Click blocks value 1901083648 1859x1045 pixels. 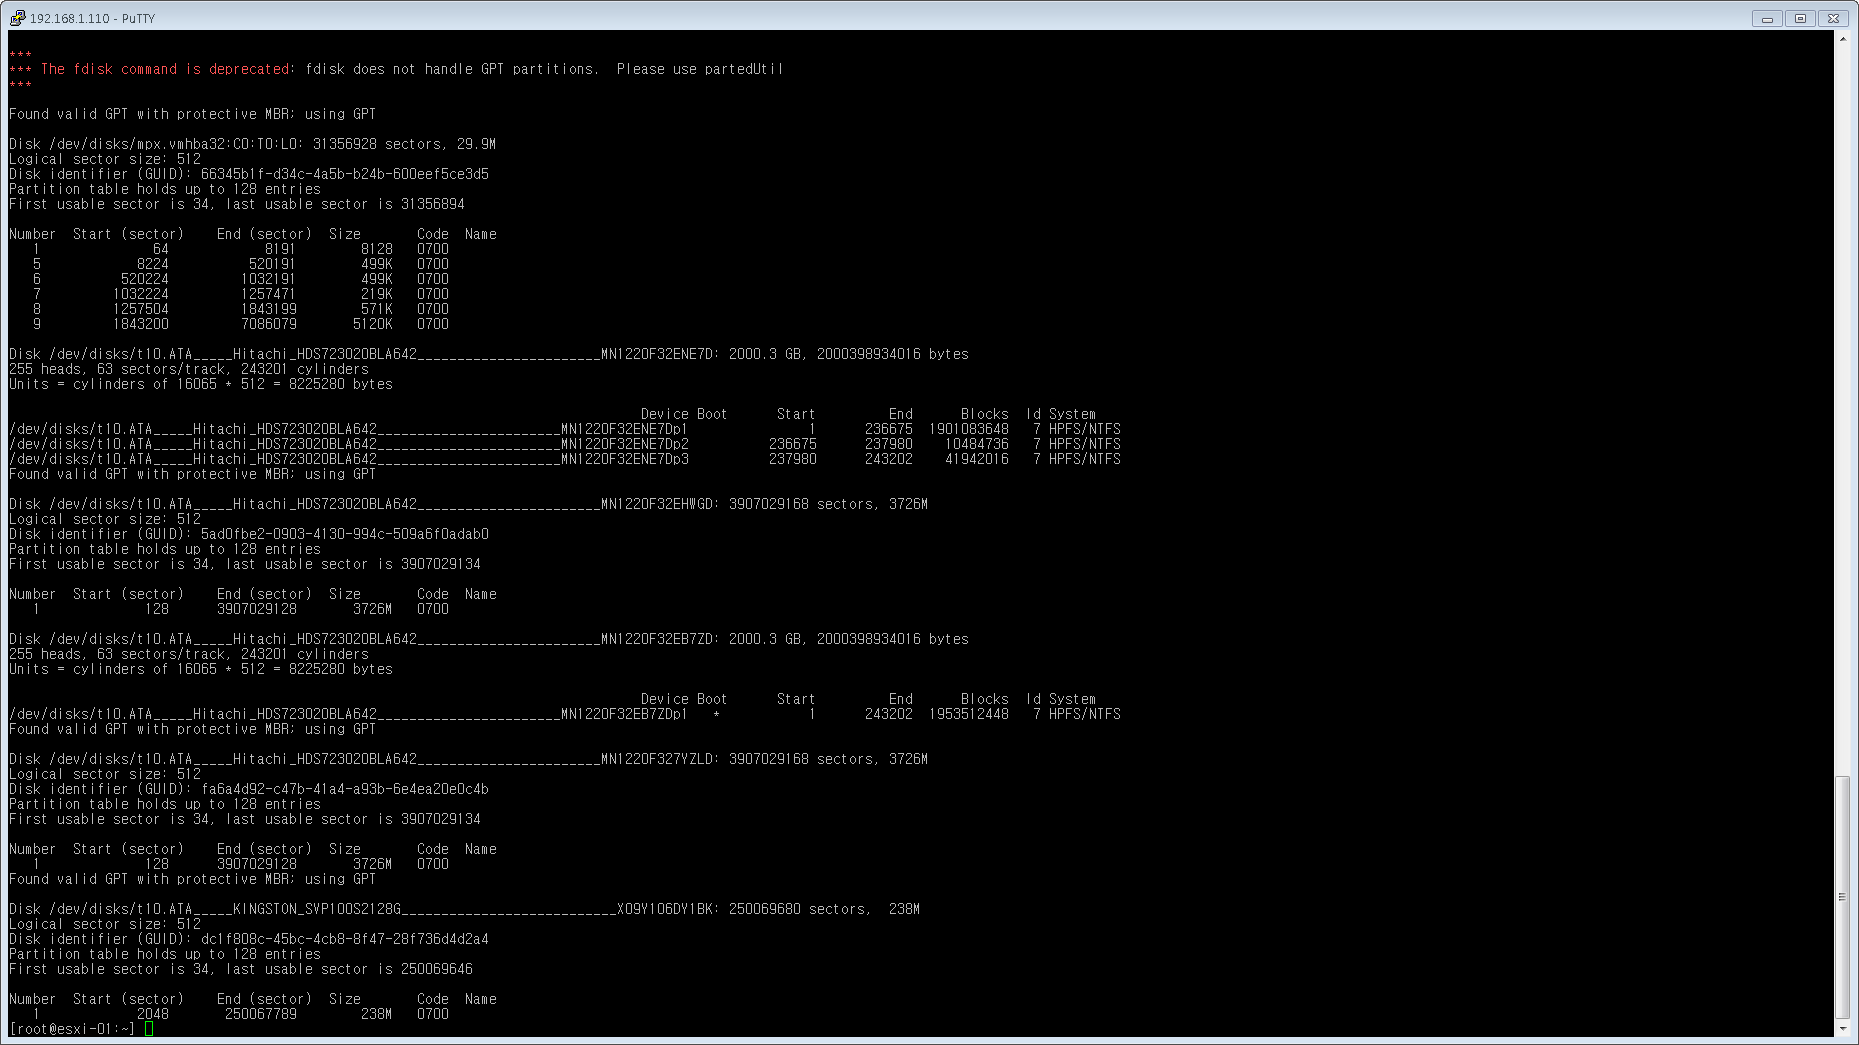[969, 429]
